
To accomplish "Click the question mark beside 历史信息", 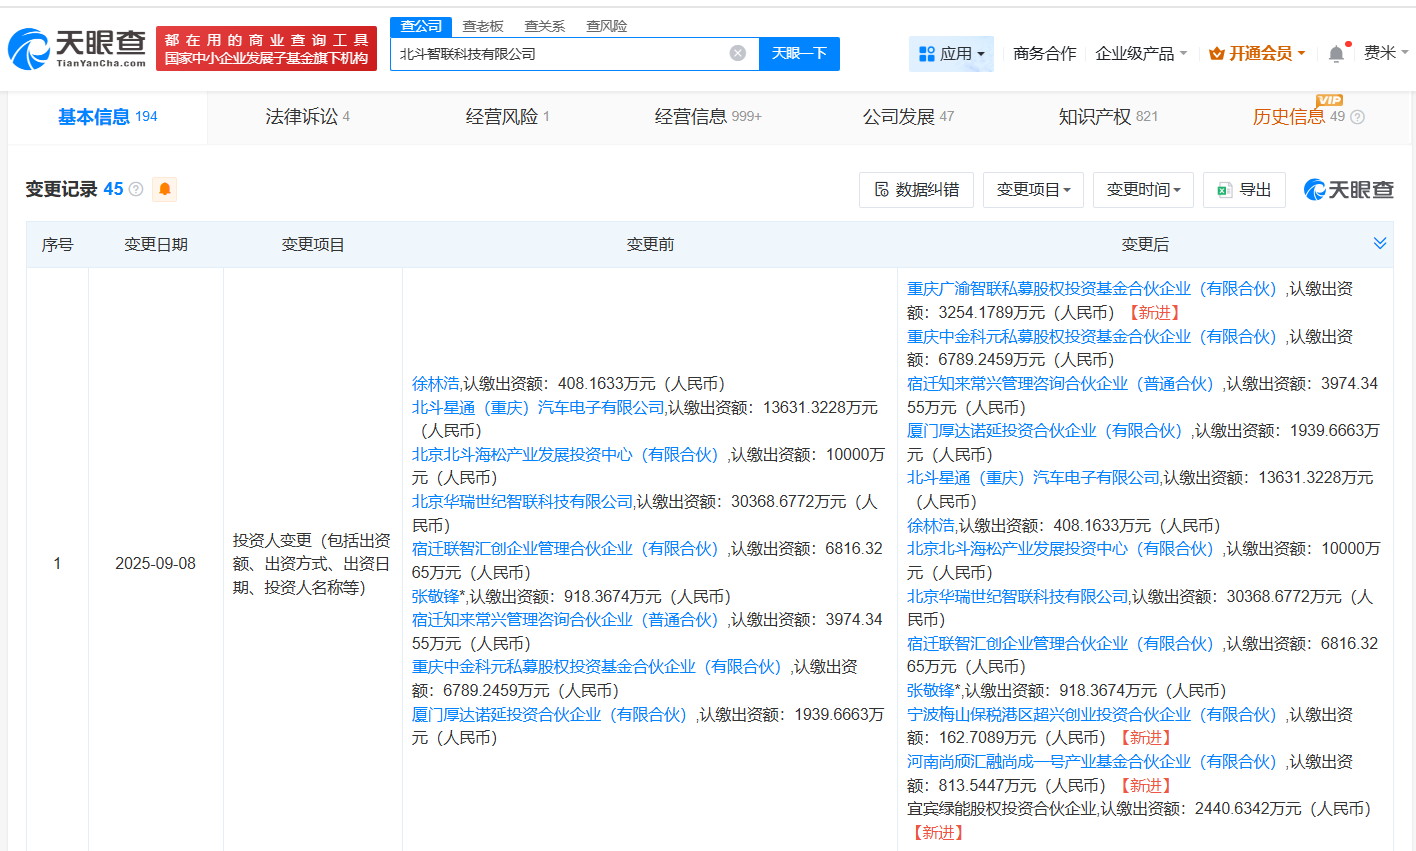I will (1357, 117).
